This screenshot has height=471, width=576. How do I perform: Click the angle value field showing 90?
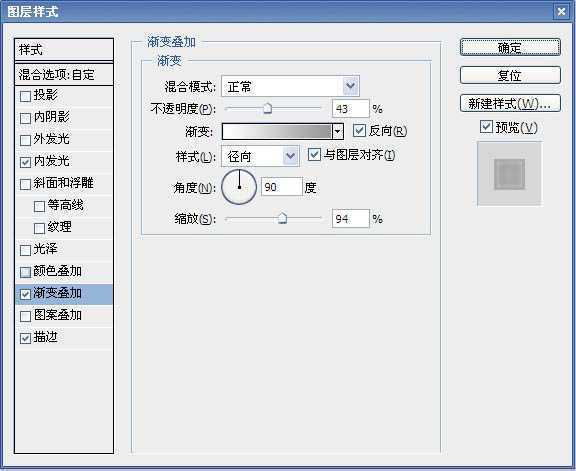tap(282, 187)
